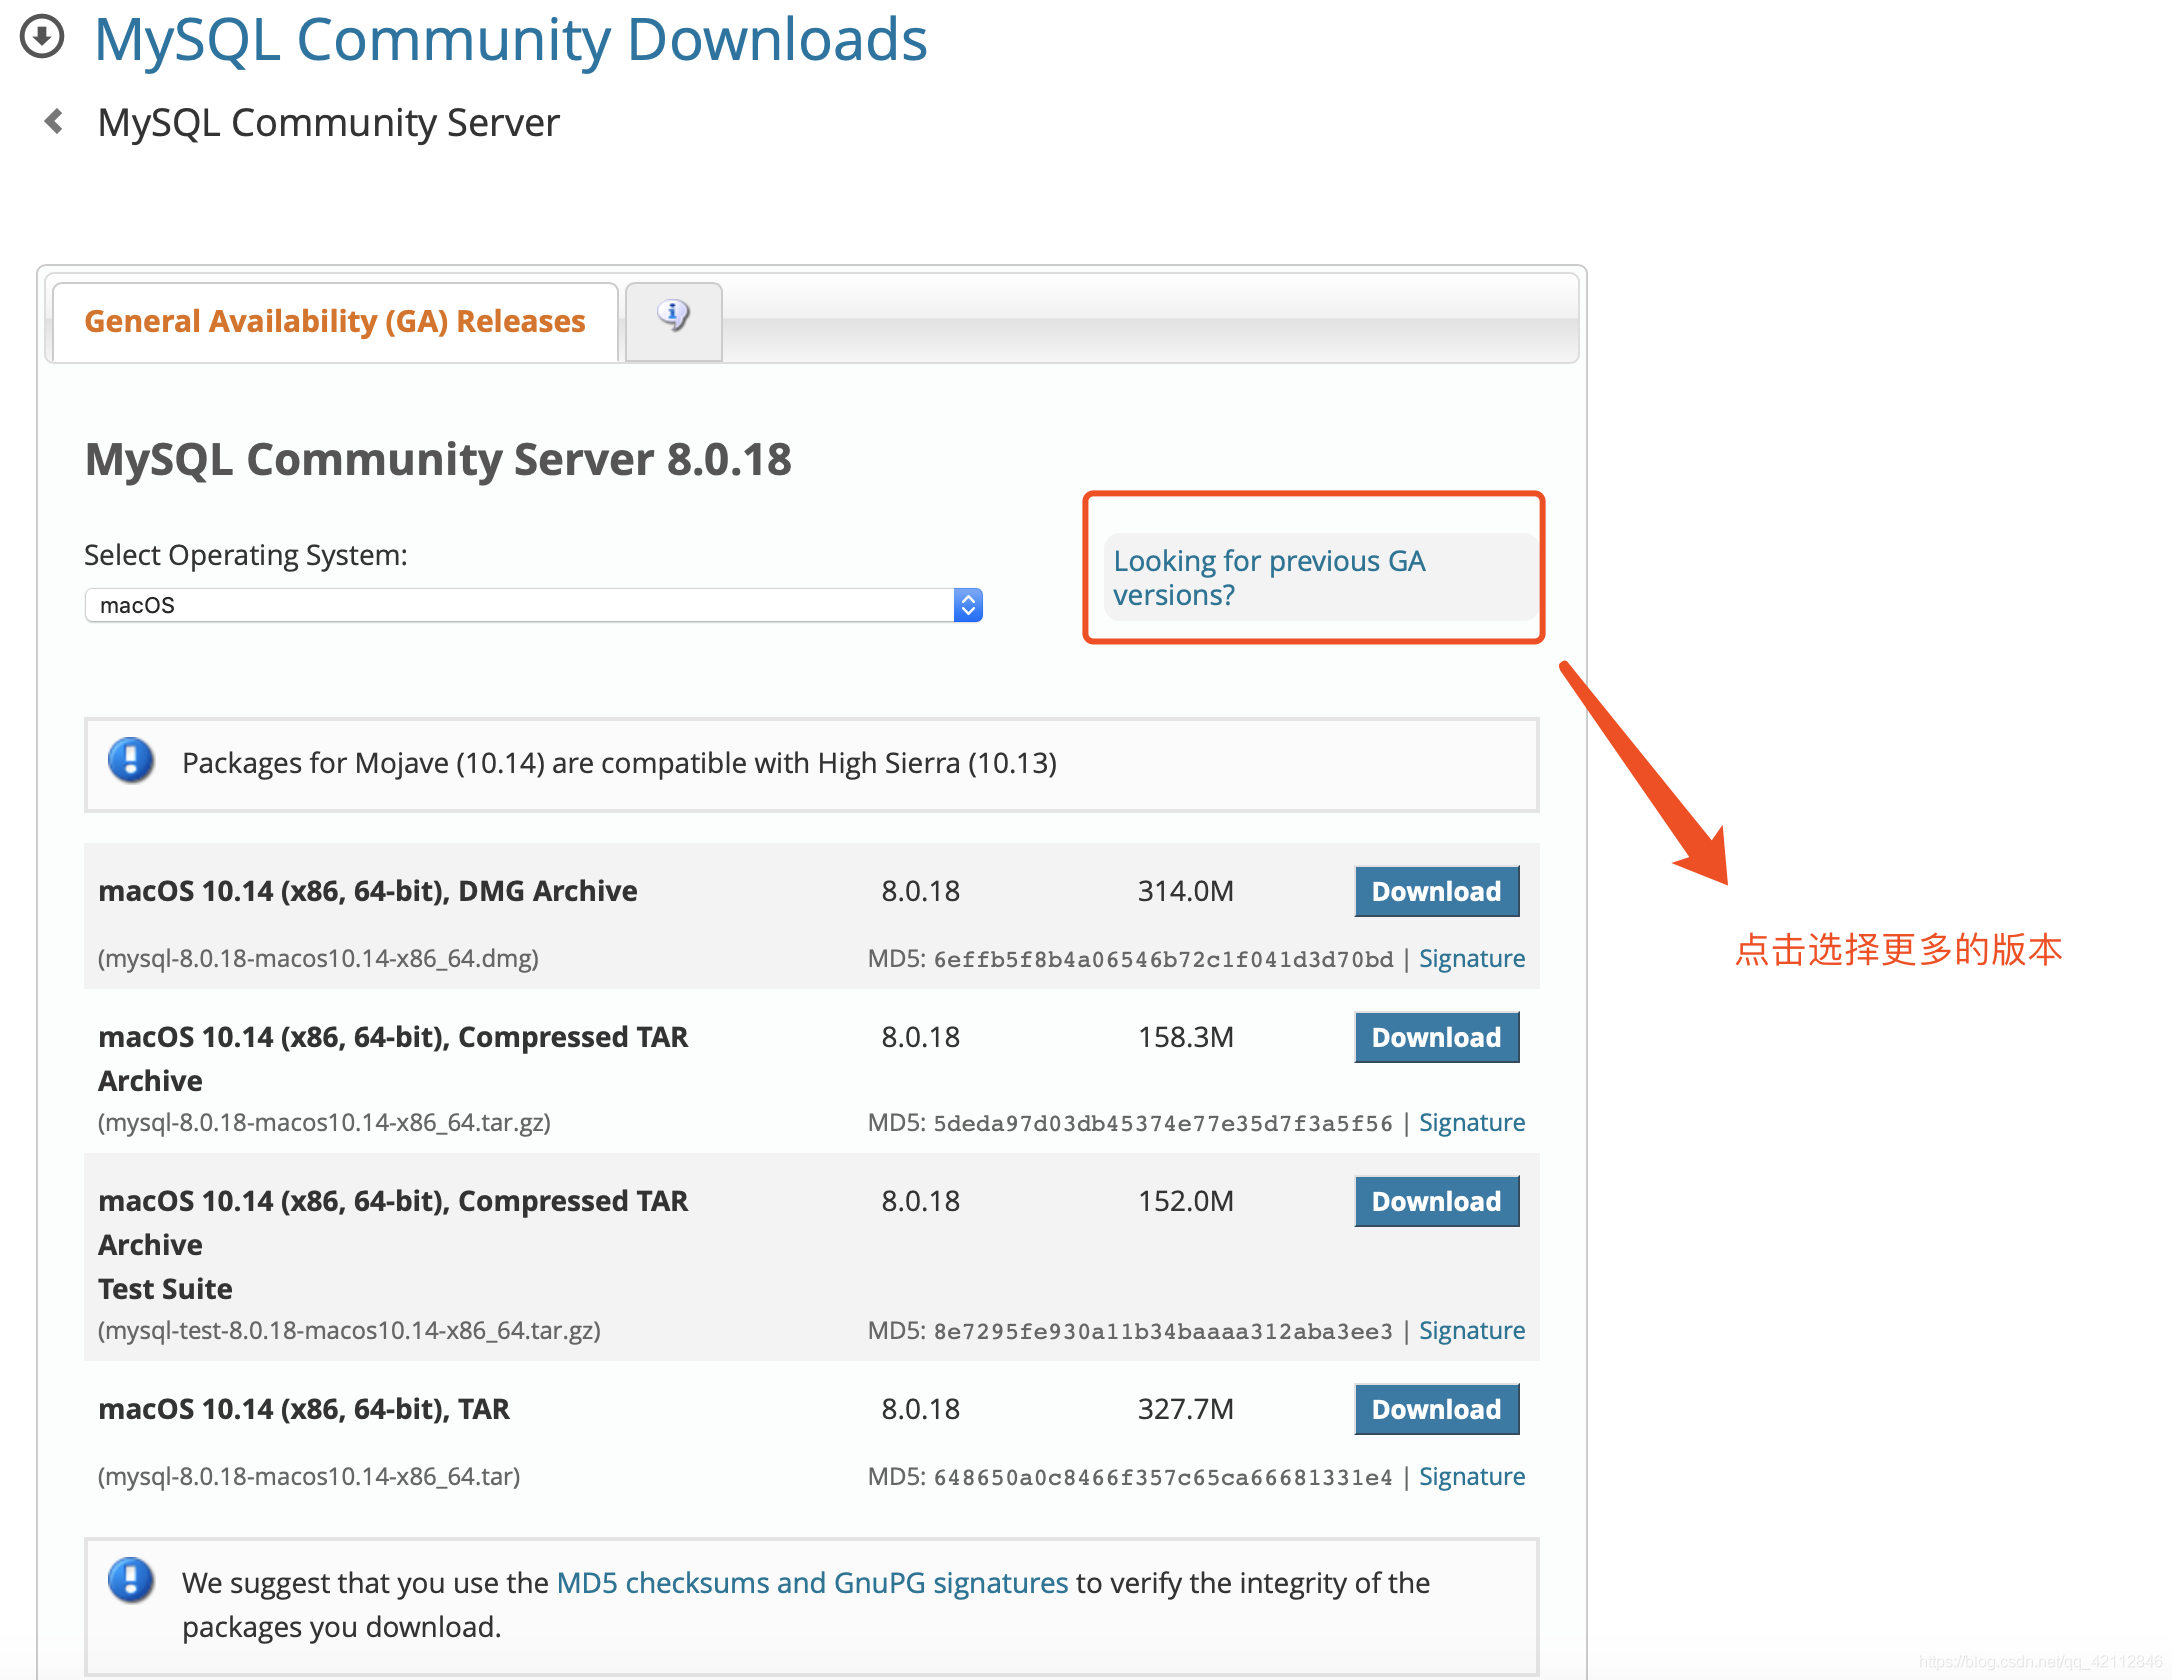
Task: Select MD5 value 648650a0c8466f357c65ca66681331e4
Action: pos(1163,1477)
